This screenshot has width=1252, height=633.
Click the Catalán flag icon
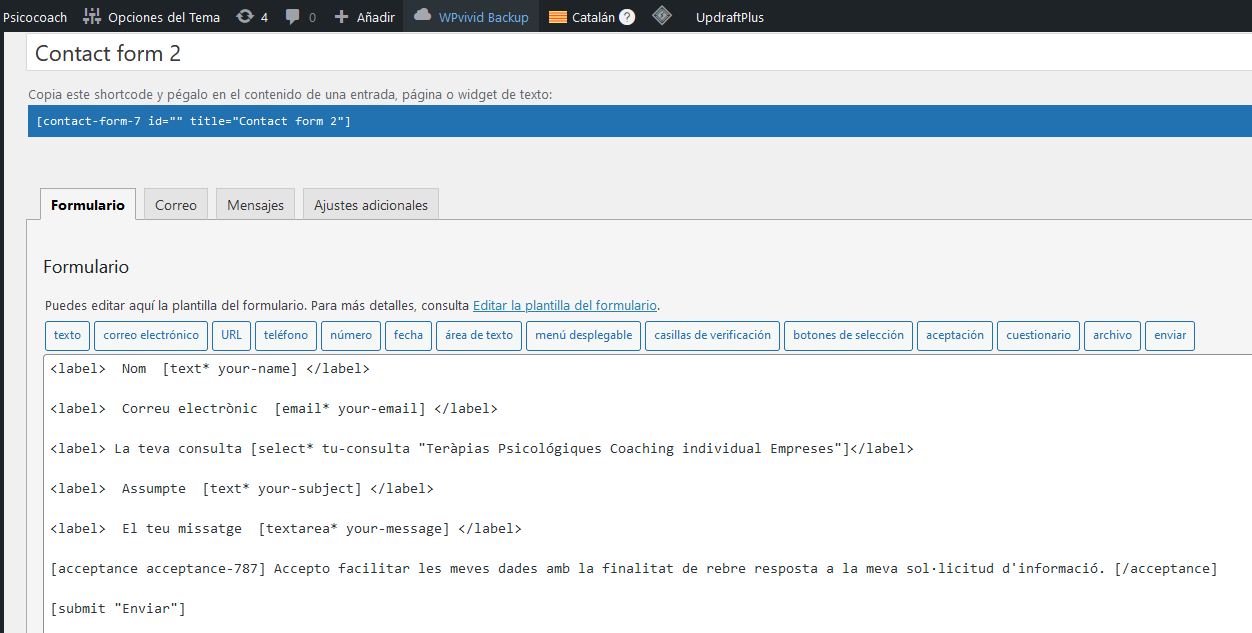(557, 17)
